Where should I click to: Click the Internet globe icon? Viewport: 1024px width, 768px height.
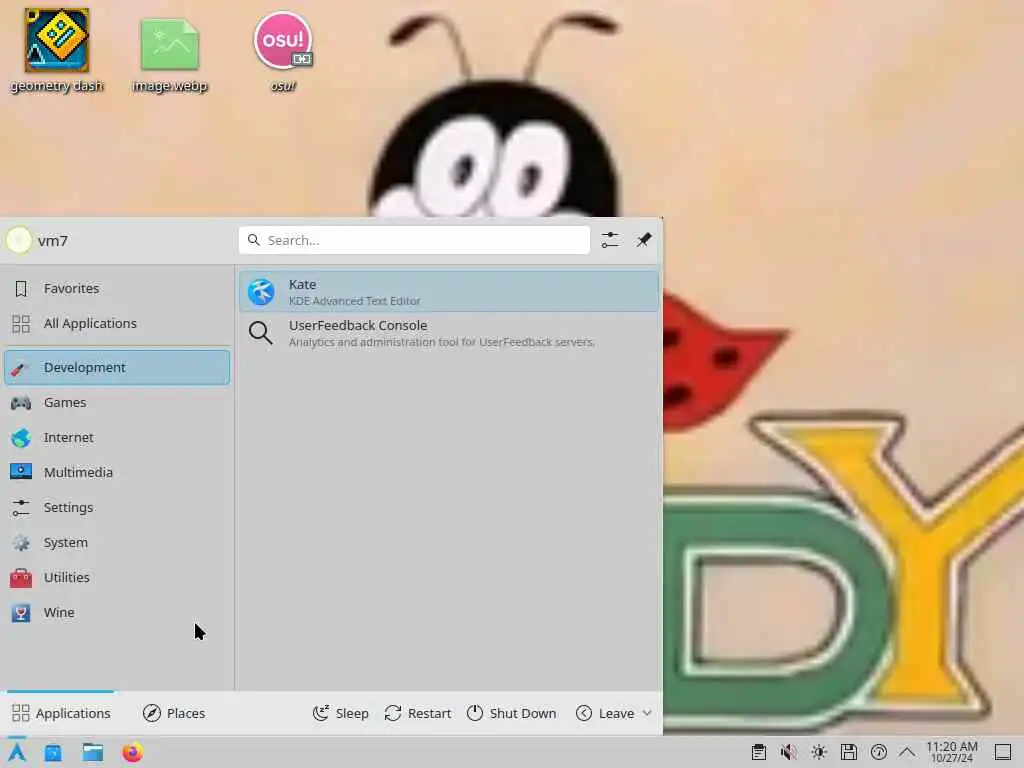point(21,438)
